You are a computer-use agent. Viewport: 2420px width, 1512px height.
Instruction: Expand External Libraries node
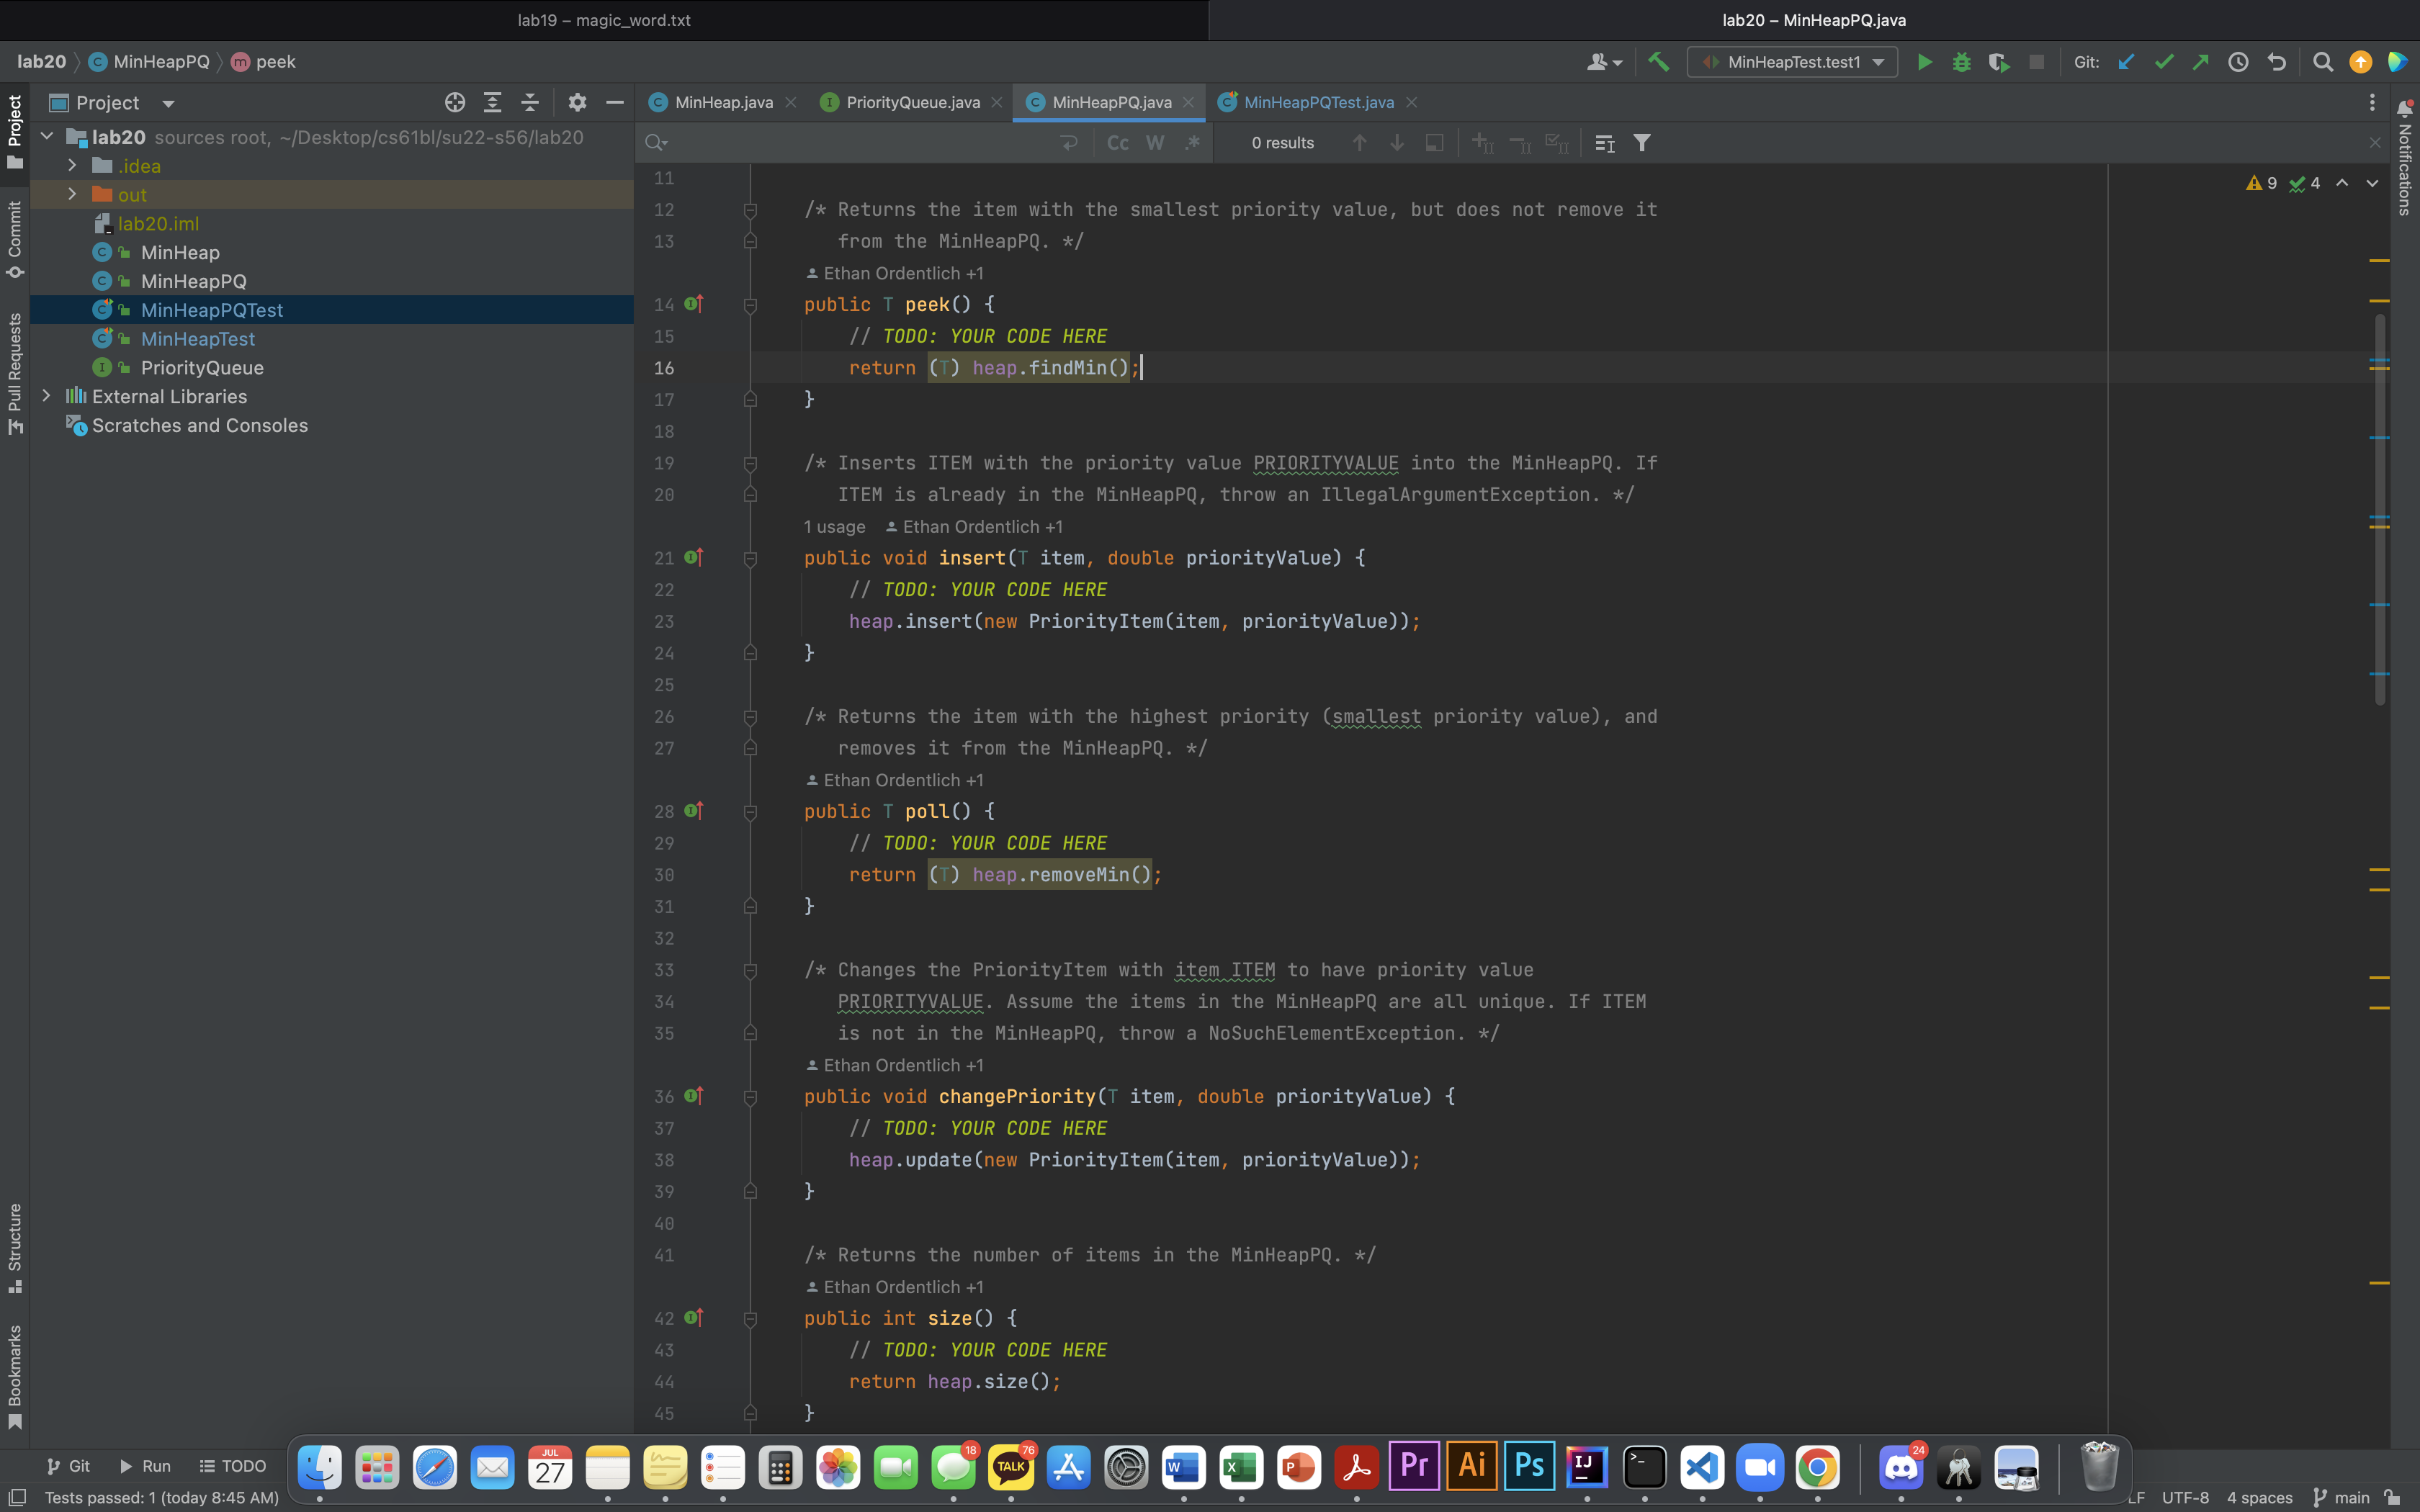tap(46, 396)
